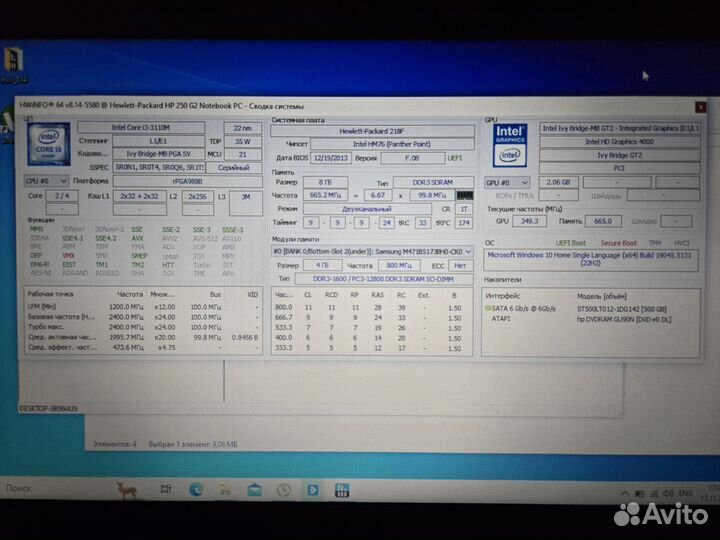This screenshot has width=720, height=540.
Task: Click the UEFI Boot status label
Action: (x=571, y=243)
